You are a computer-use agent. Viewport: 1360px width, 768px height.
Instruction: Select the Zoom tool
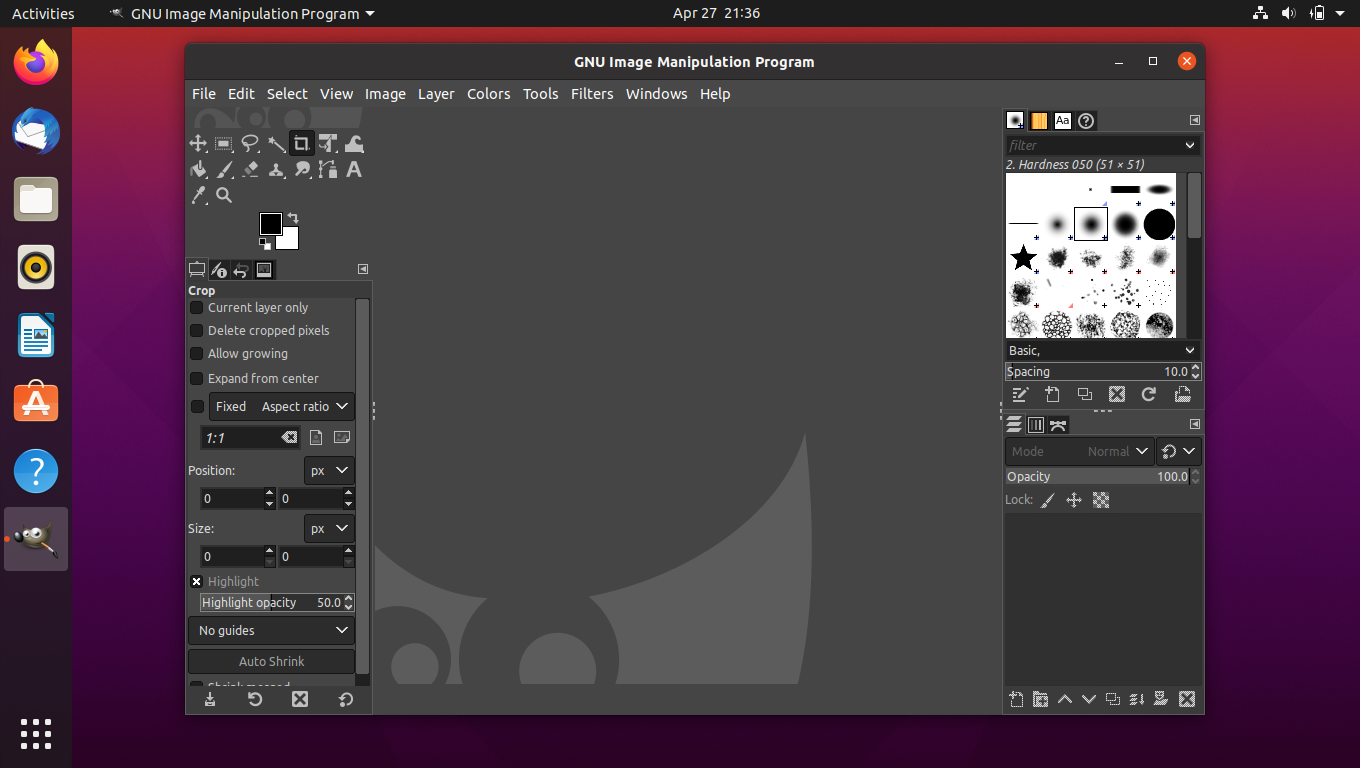tap(224, 195)
